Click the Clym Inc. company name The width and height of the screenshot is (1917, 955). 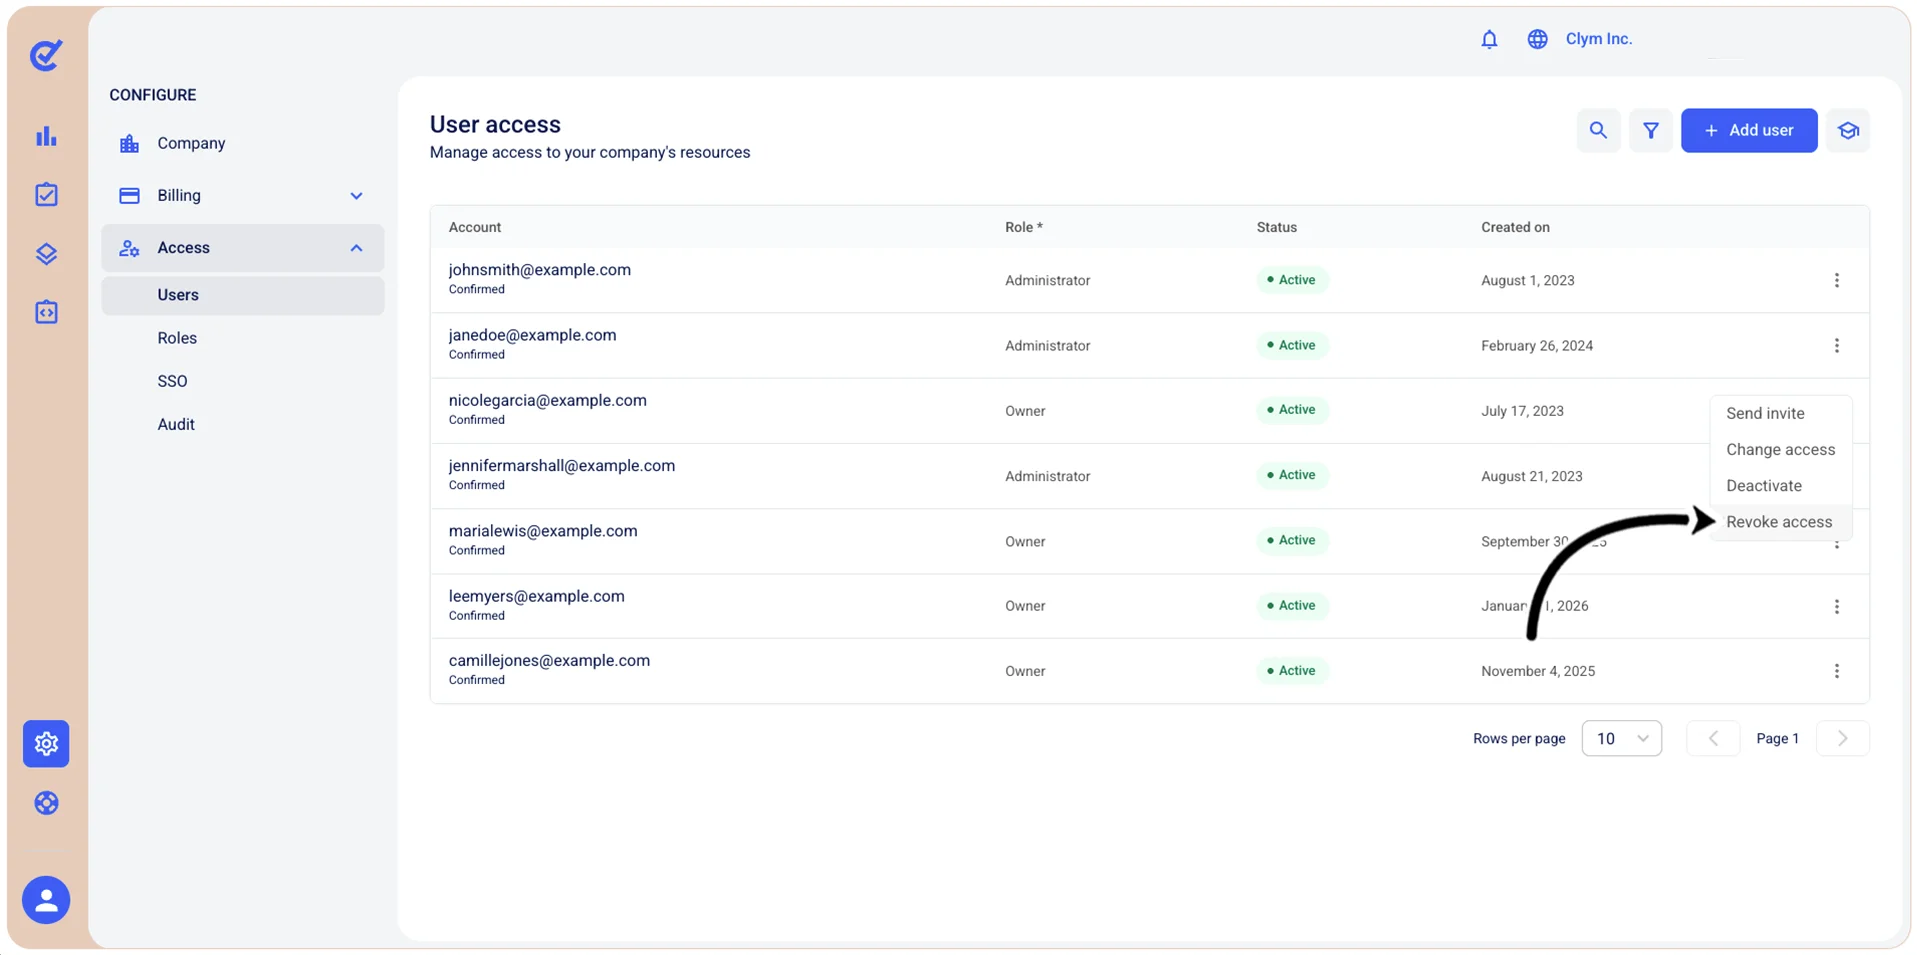tap(1598, 39)
